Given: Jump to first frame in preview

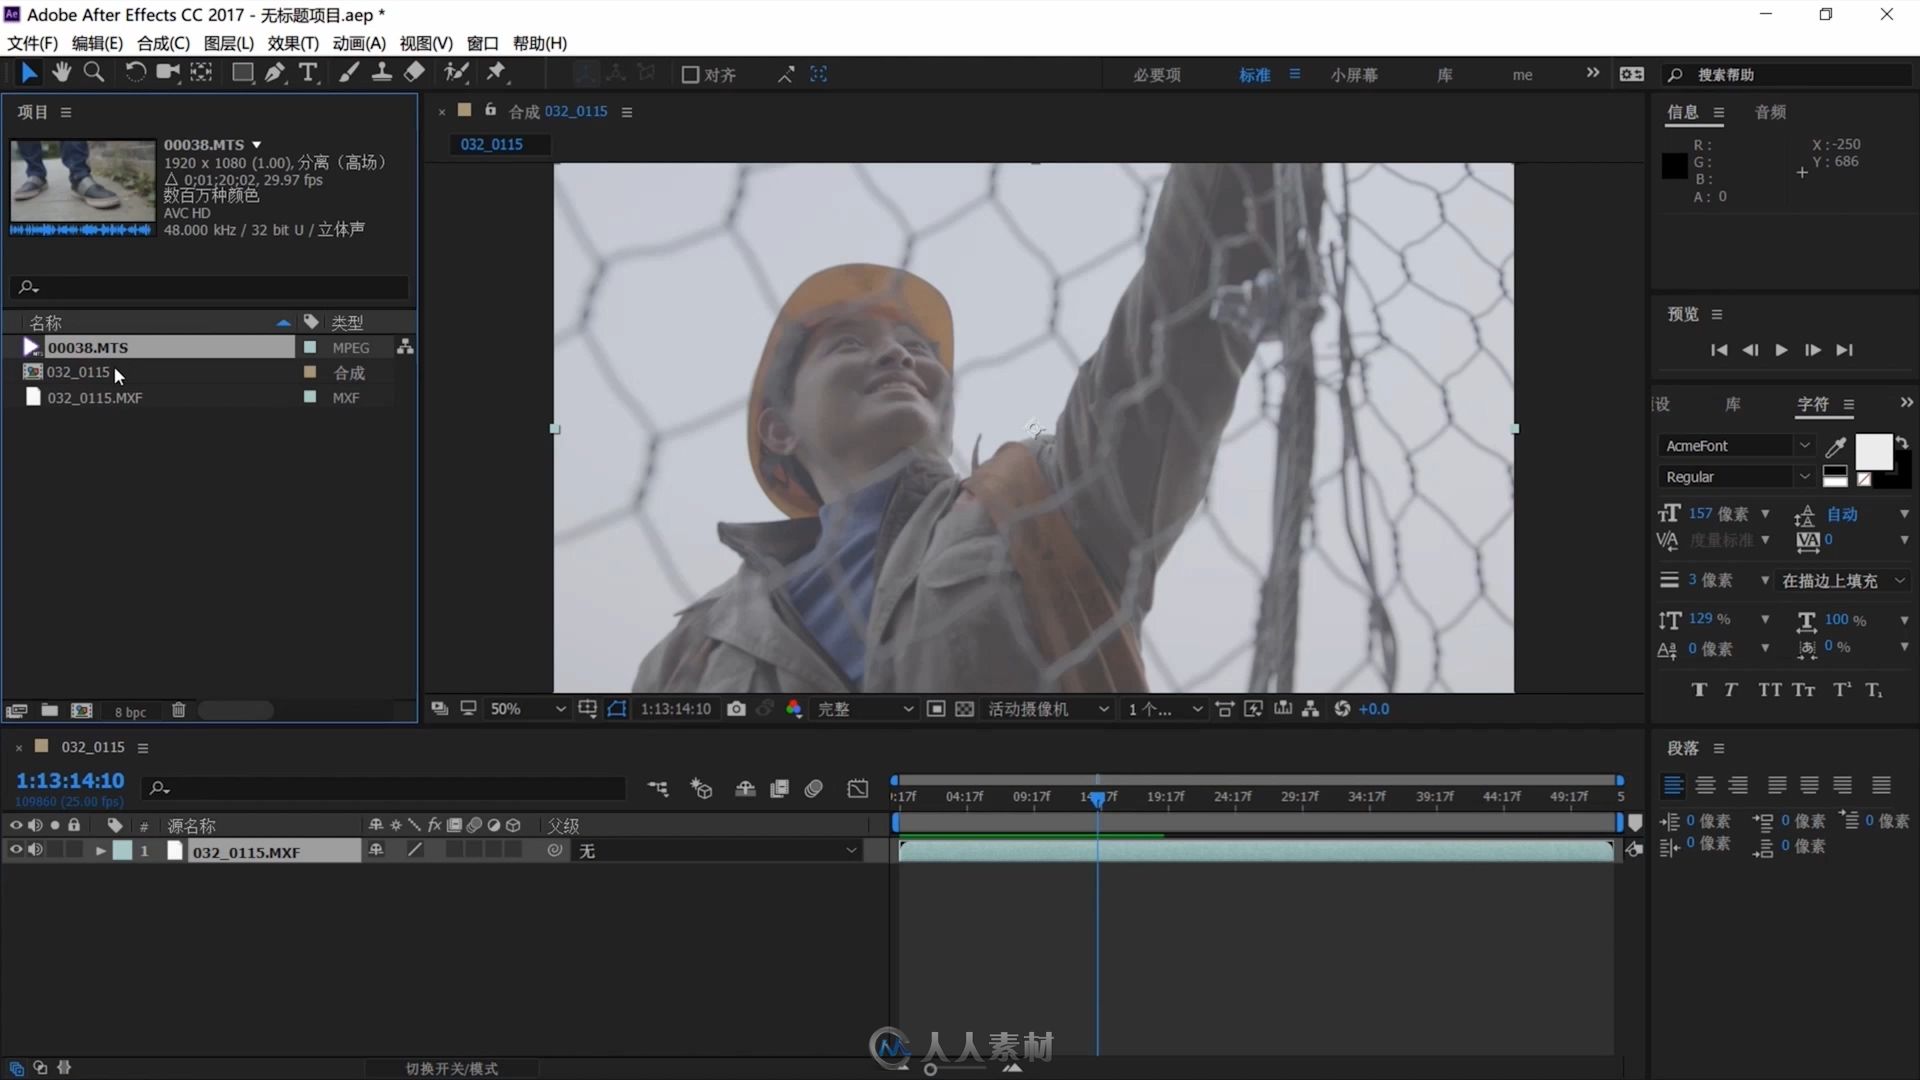Looking at the screenshot, I should click(1719, 350).
